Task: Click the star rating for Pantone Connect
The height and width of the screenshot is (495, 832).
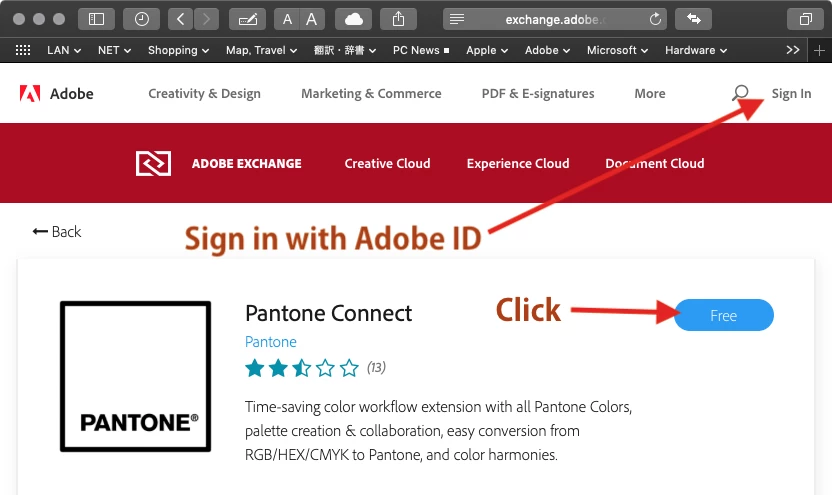Action: coord(302,368)
